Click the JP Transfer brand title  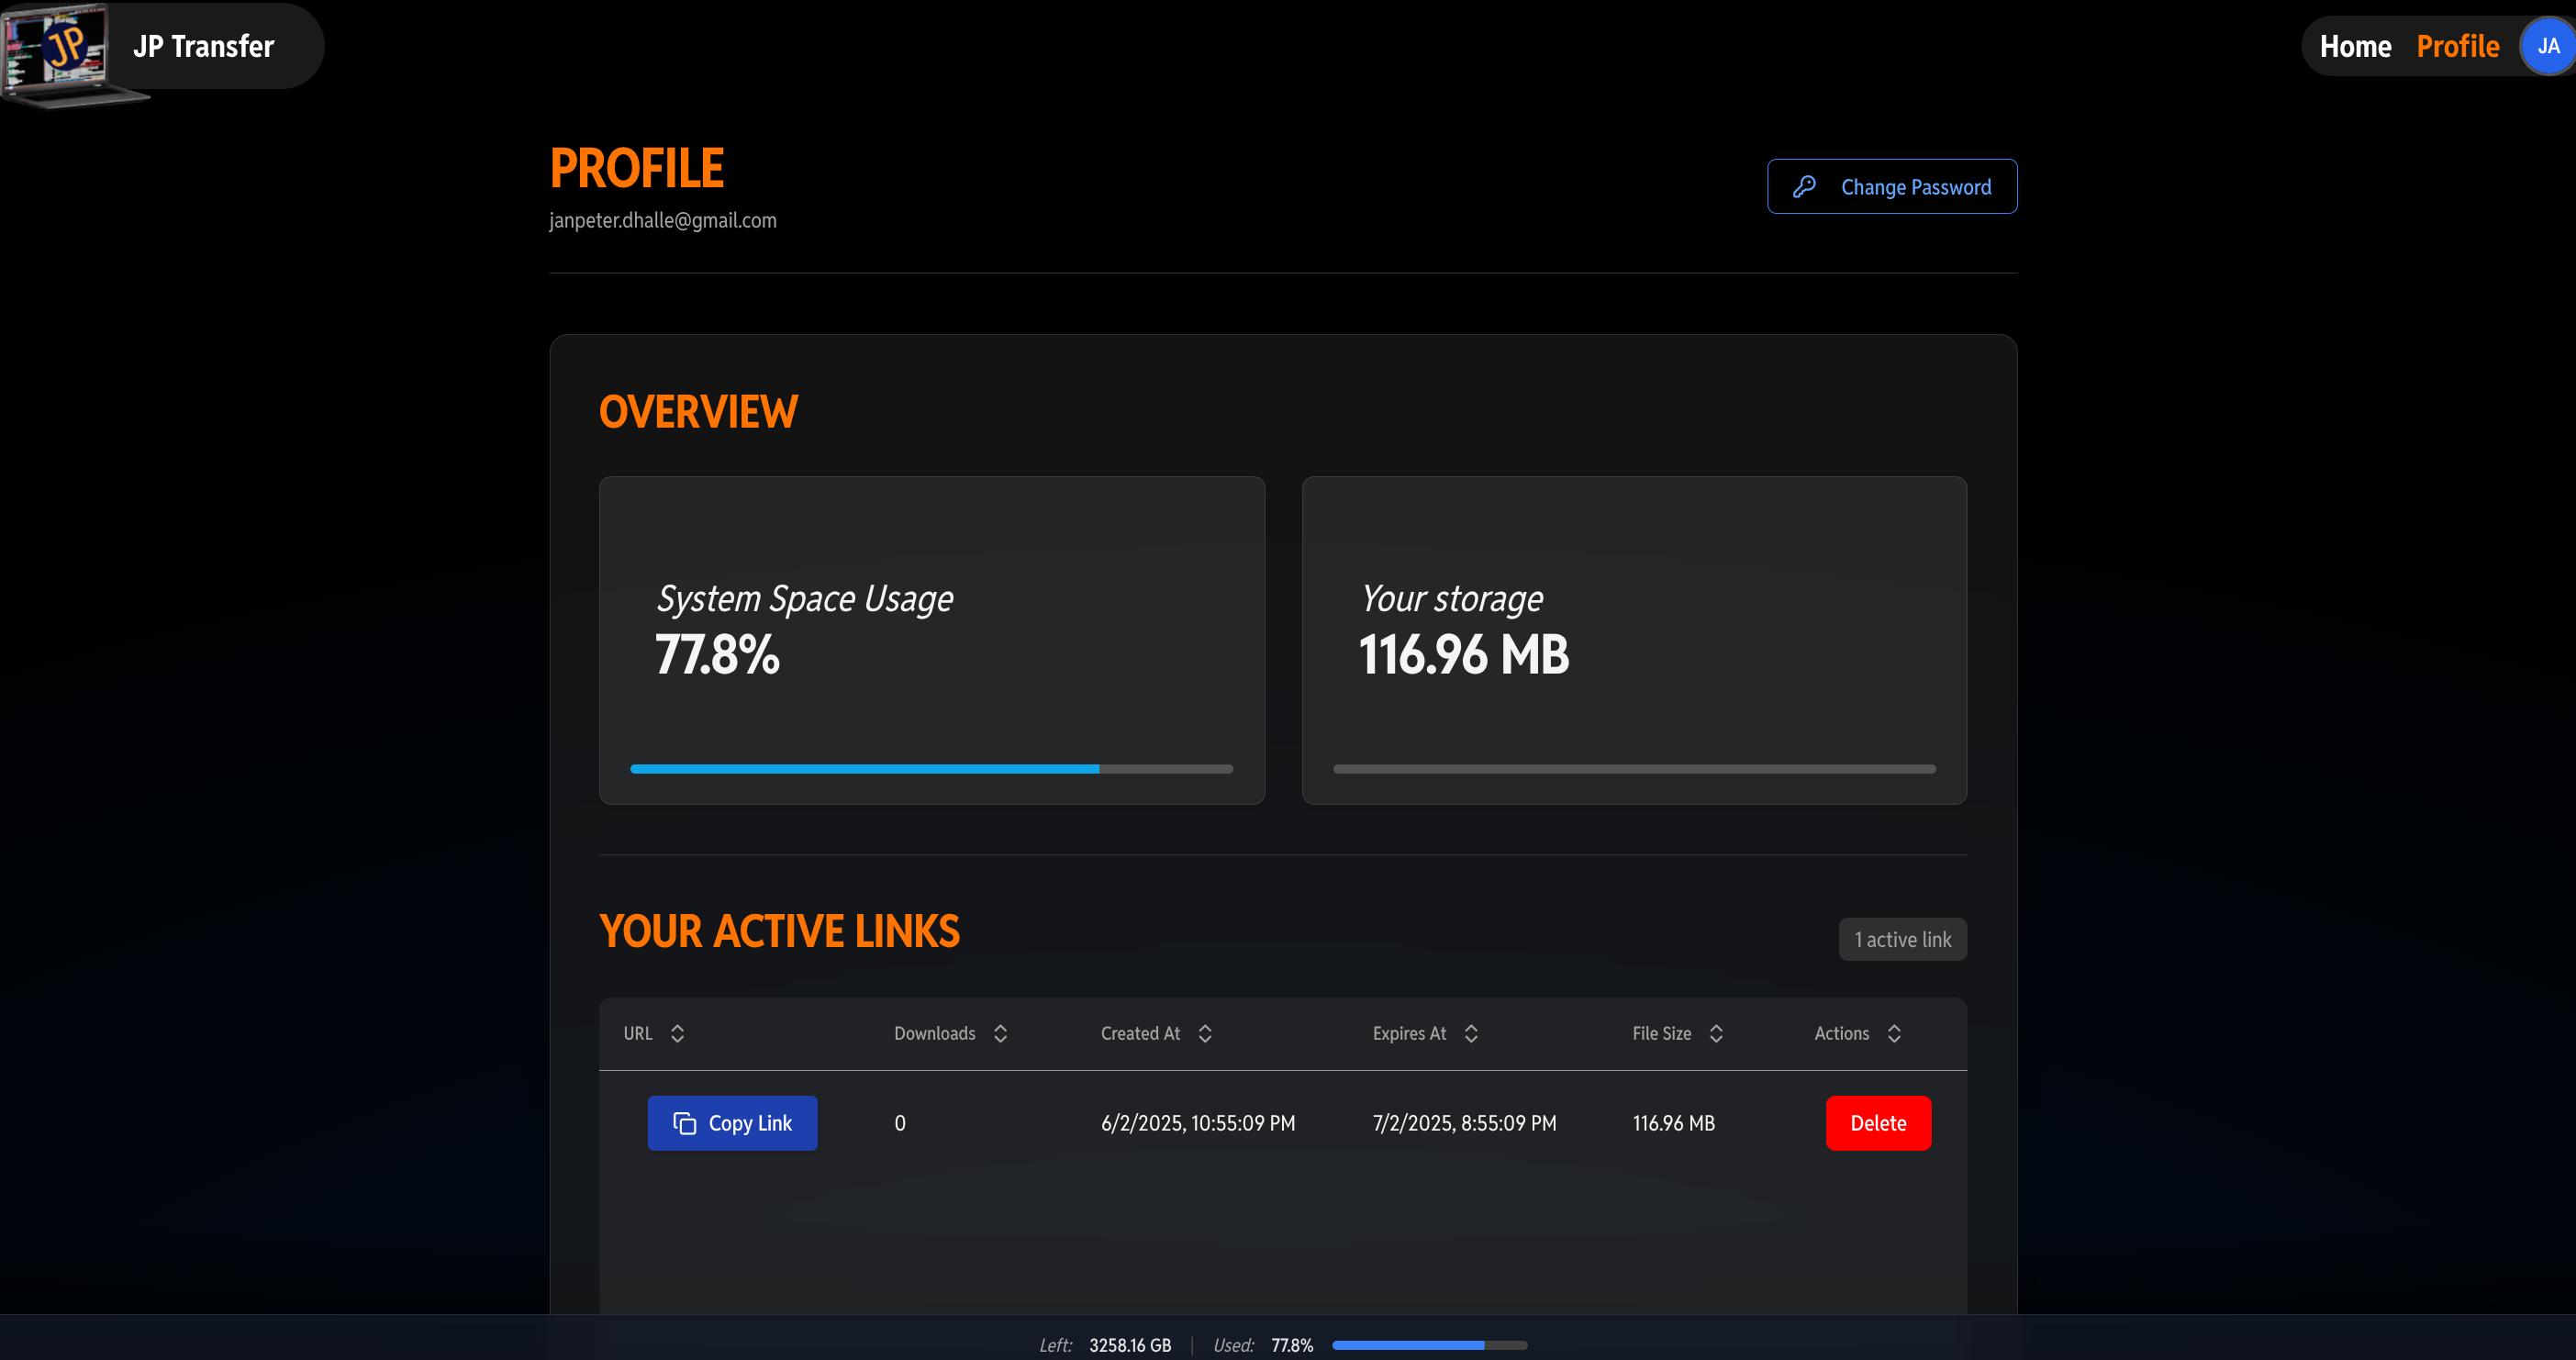203,46
